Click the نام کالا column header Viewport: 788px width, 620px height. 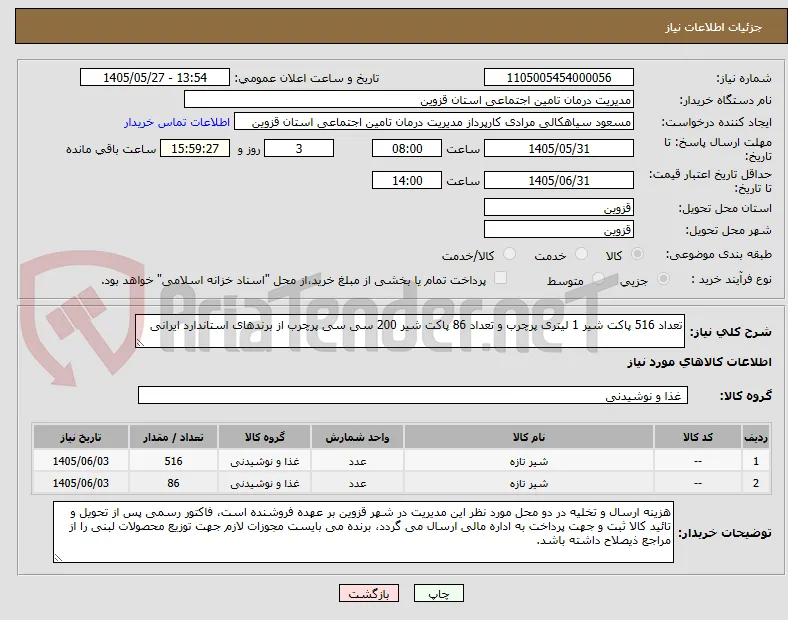point(529,437)
